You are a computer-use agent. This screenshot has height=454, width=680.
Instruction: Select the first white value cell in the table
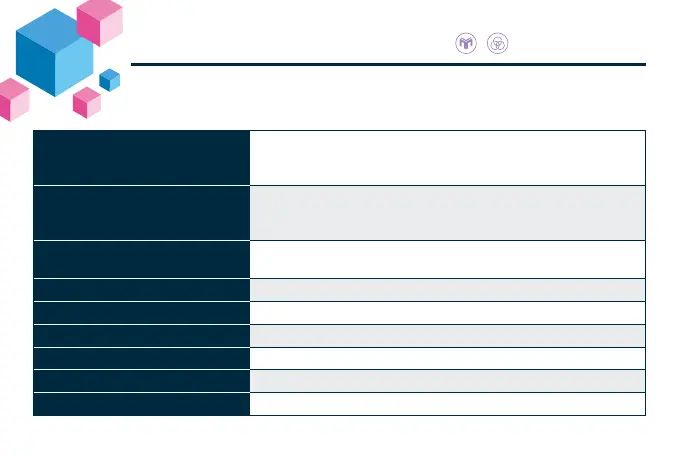447,157
